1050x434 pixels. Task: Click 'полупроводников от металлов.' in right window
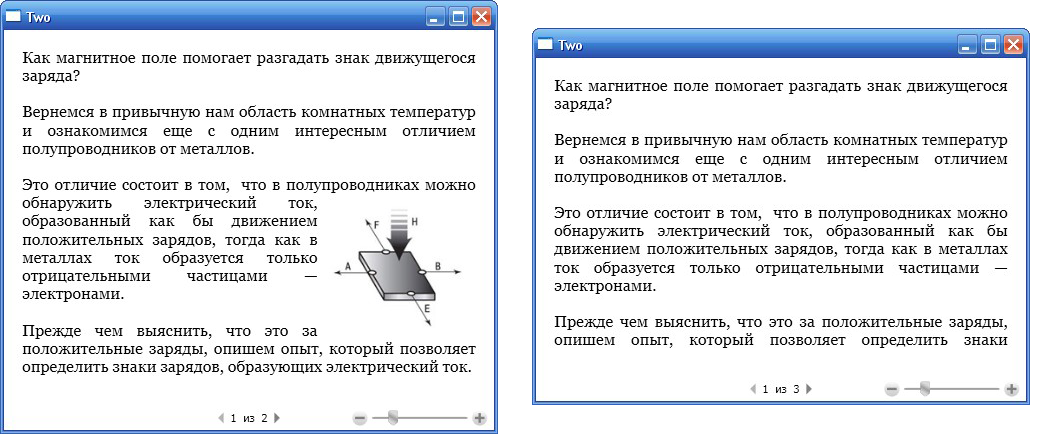pos(671,178)
